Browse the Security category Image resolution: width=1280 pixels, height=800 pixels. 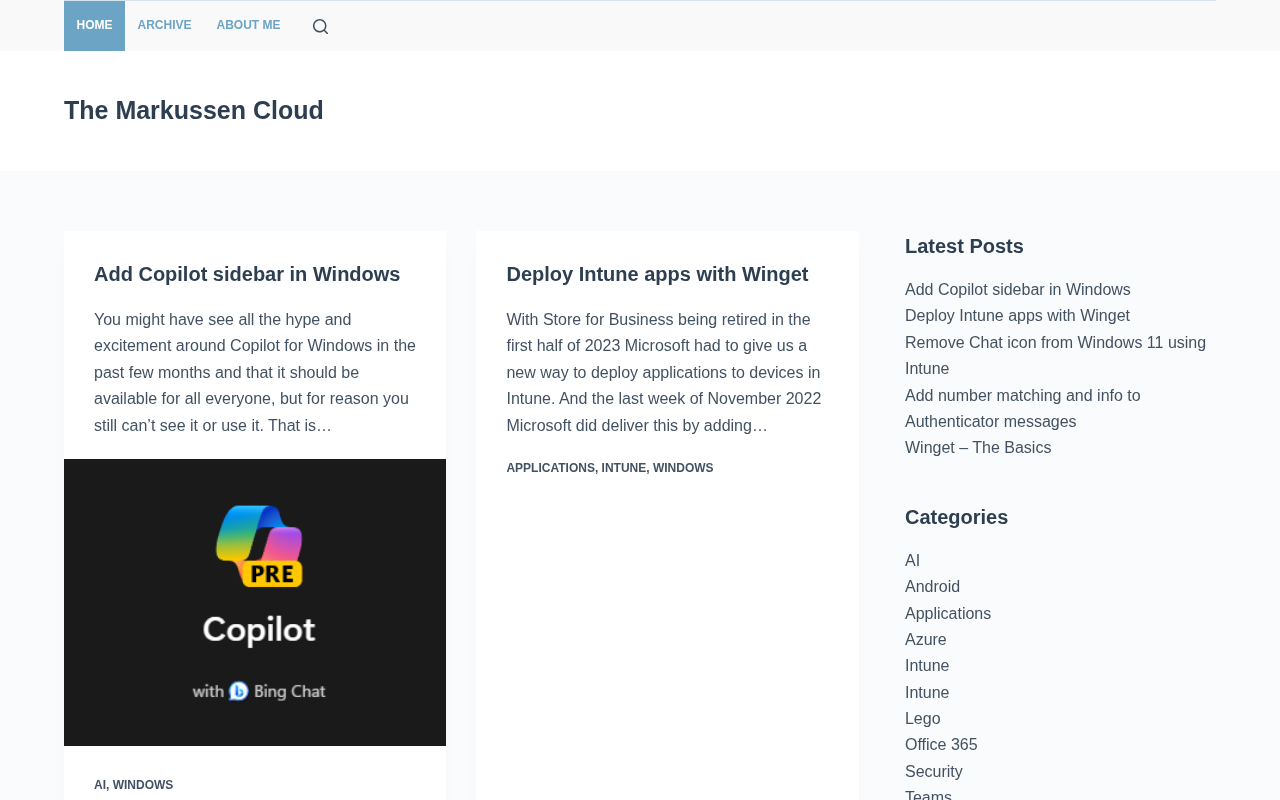pyautogui.click(x=934, y=772)
